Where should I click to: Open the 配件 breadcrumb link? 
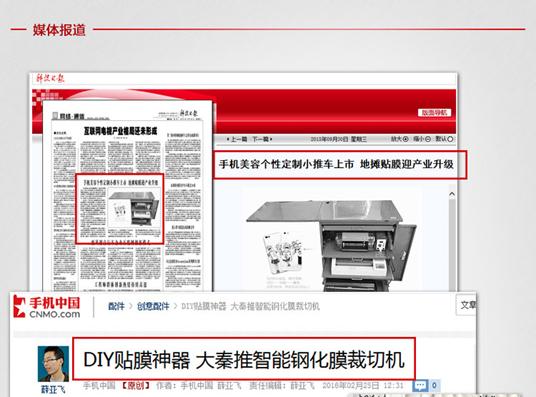116,306
